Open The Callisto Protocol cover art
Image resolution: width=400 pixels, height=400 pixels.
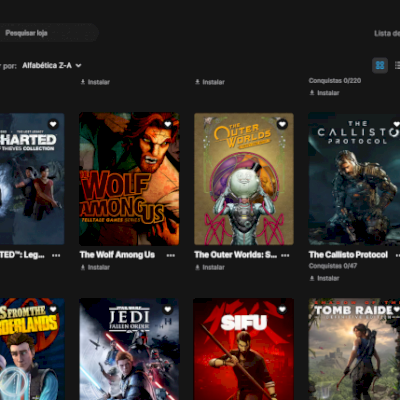354,179
